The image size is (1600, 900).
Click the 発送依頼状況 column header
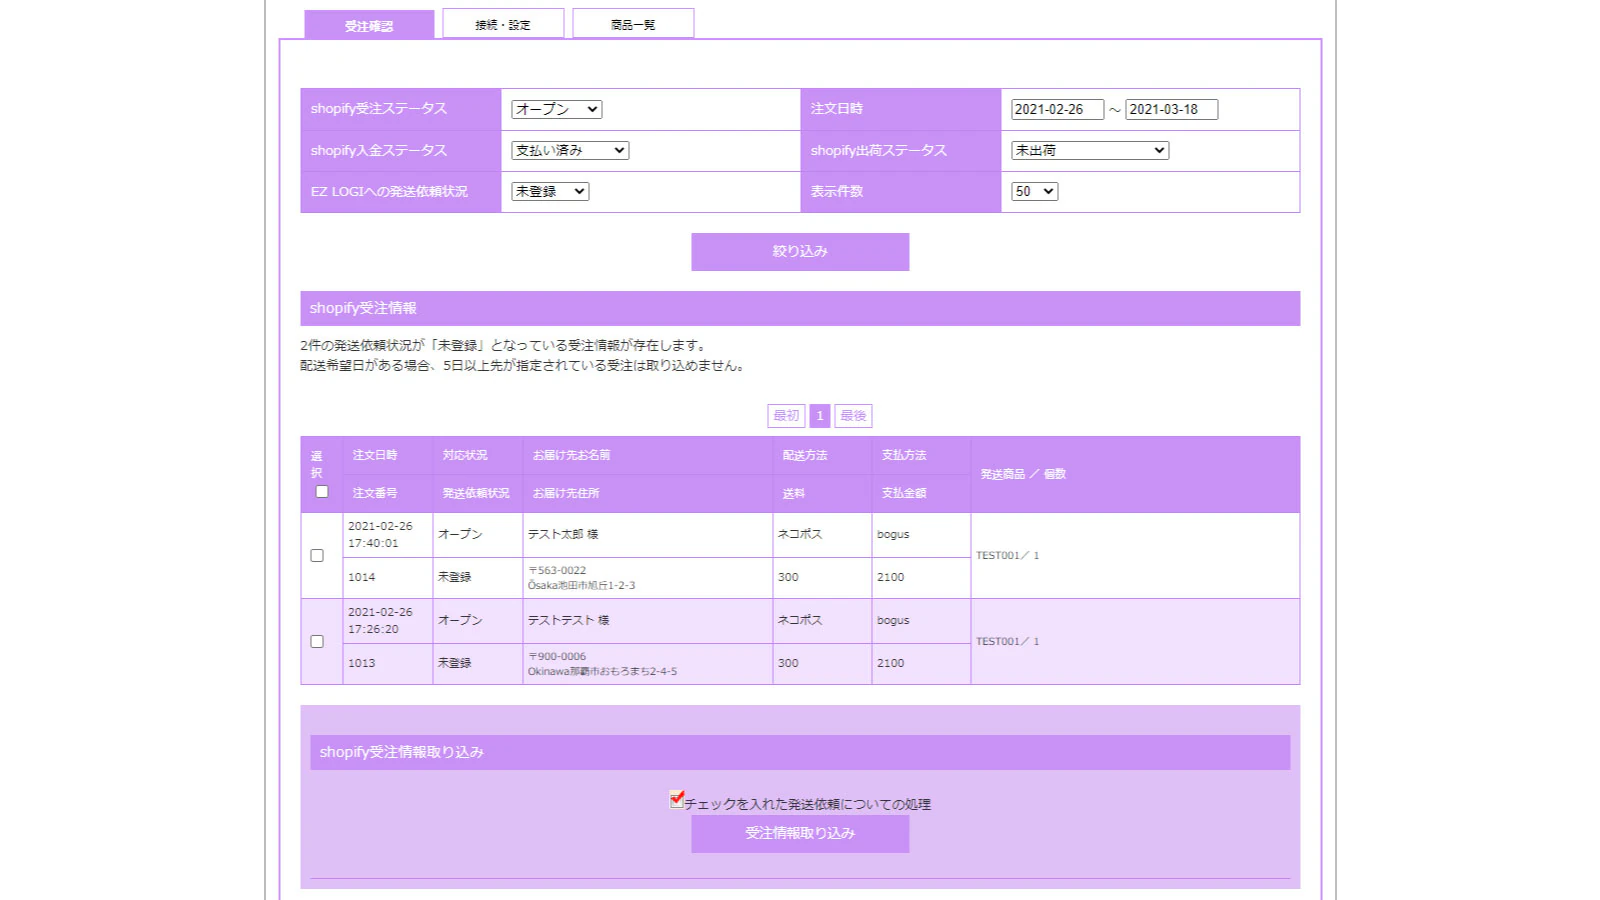(x=476, y=493)
